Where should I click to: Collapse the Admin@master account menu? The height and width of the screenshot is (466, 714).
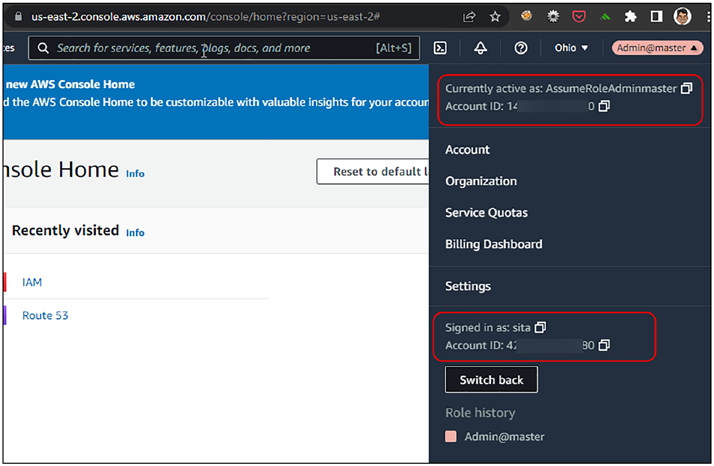tap(658, 48)
